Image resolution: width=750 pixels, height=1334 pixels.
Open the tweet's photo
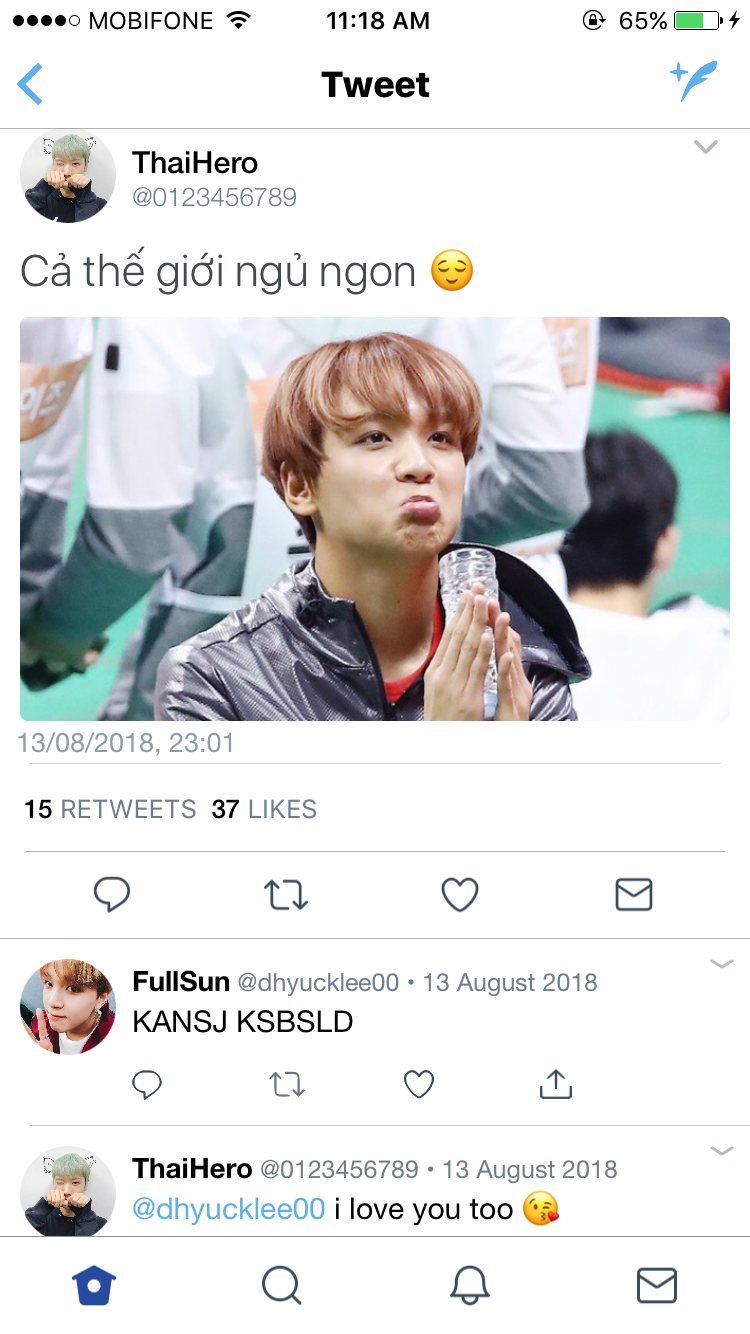[x=375, y=519]
